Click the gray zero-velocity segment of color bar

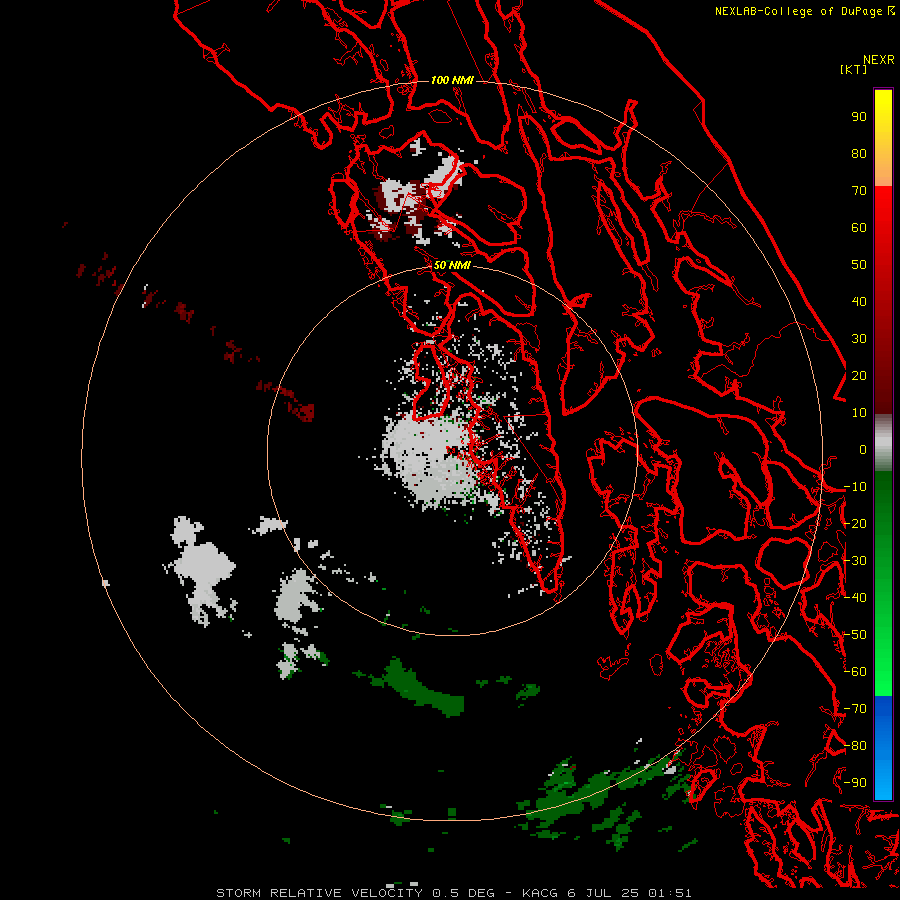(883, 443)
